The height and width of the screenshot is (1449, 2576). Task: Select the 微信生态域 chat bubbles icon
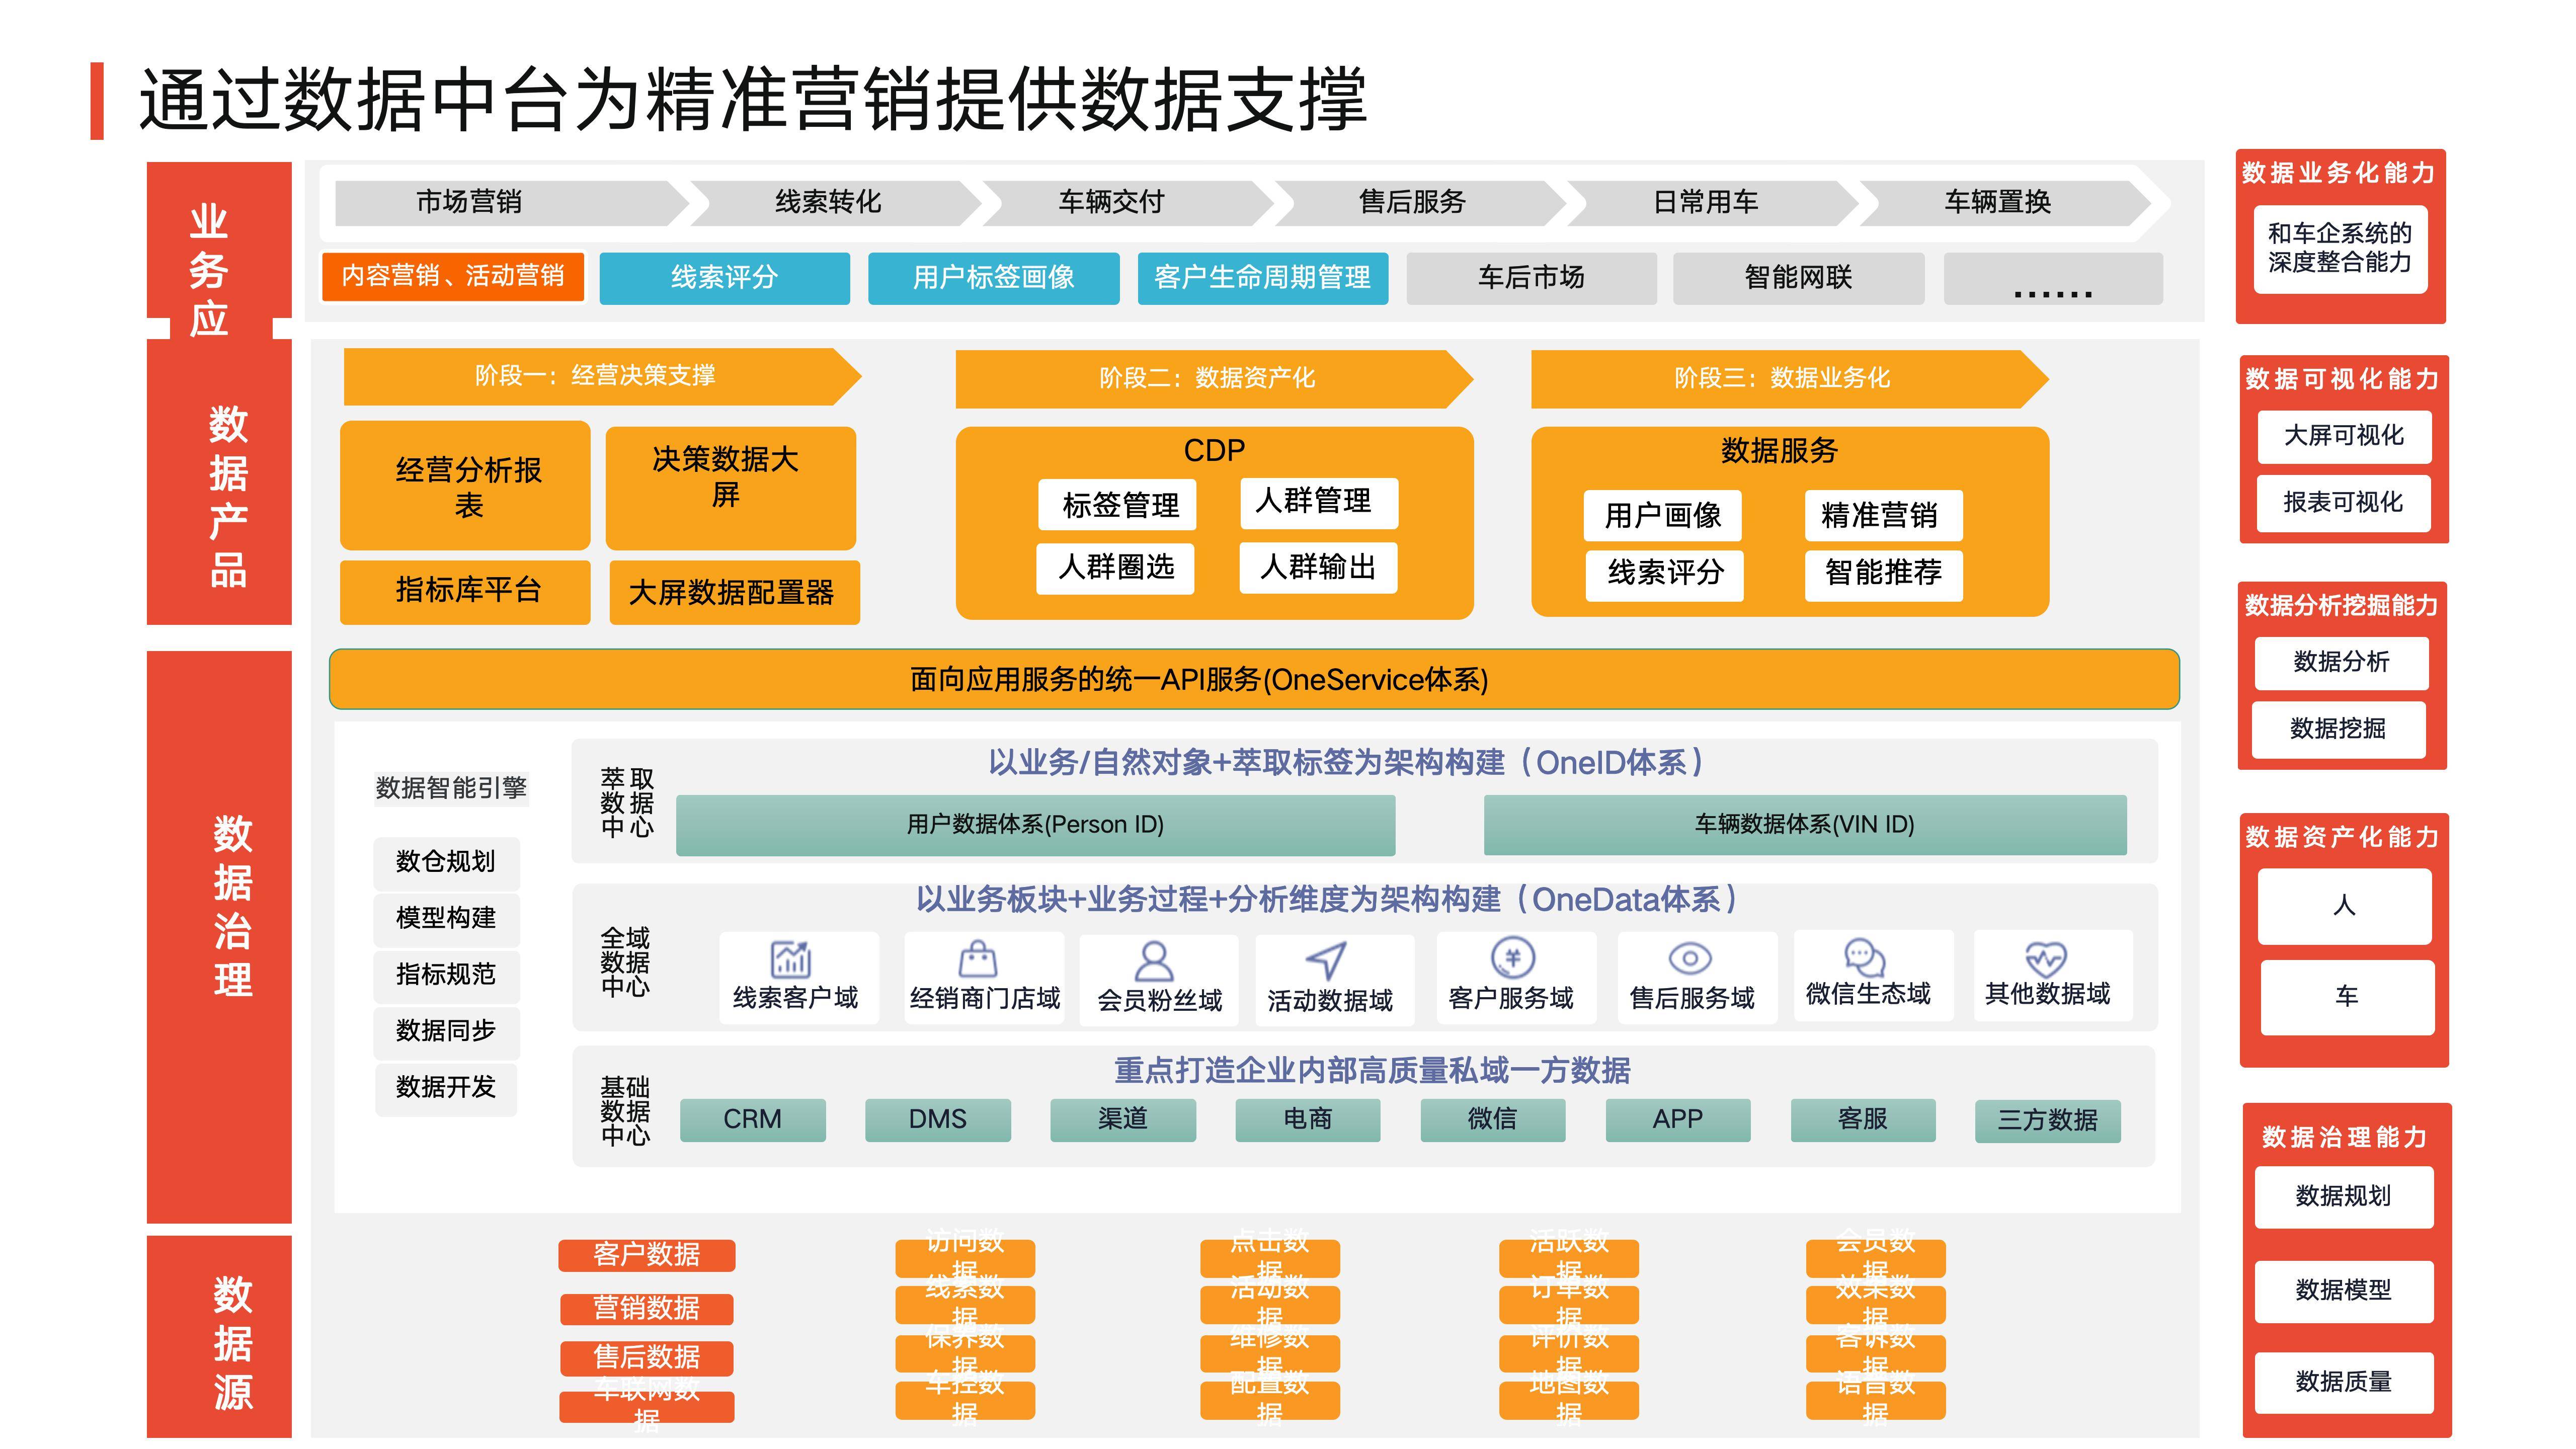tap(1863, 958)
